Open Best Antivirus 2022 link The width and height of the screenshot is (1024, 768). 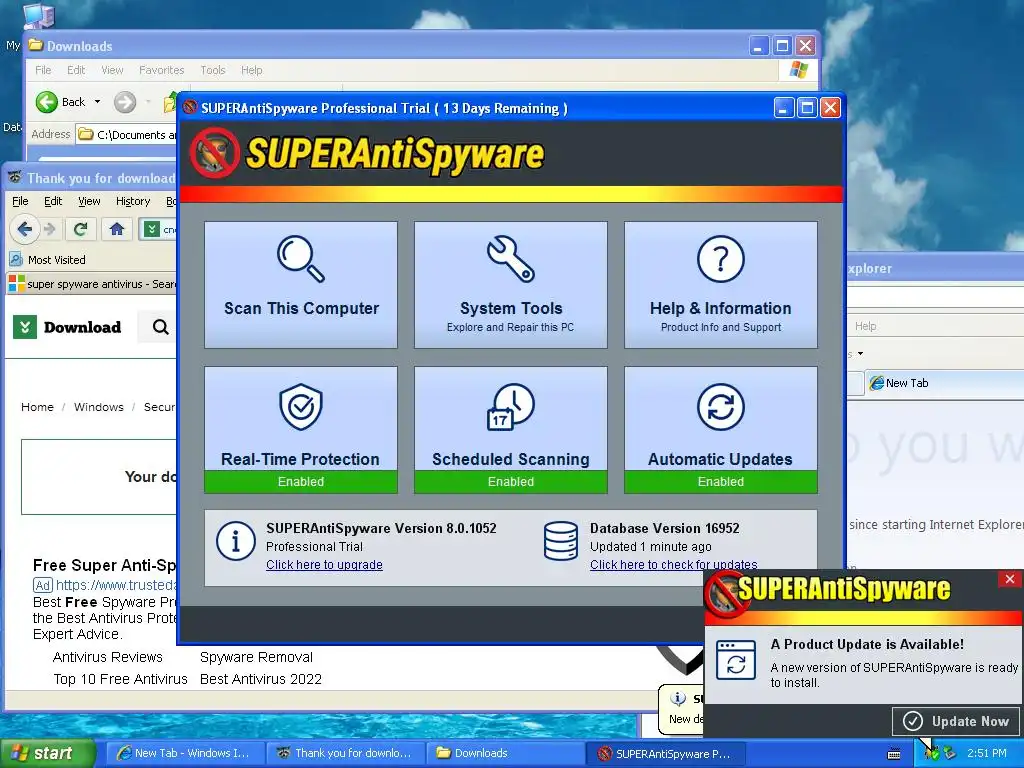coord(261,679)
